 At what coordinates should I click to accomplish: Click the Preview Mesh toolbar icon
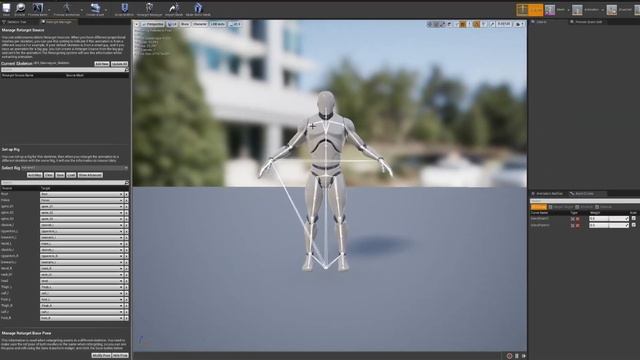[38, 8]
